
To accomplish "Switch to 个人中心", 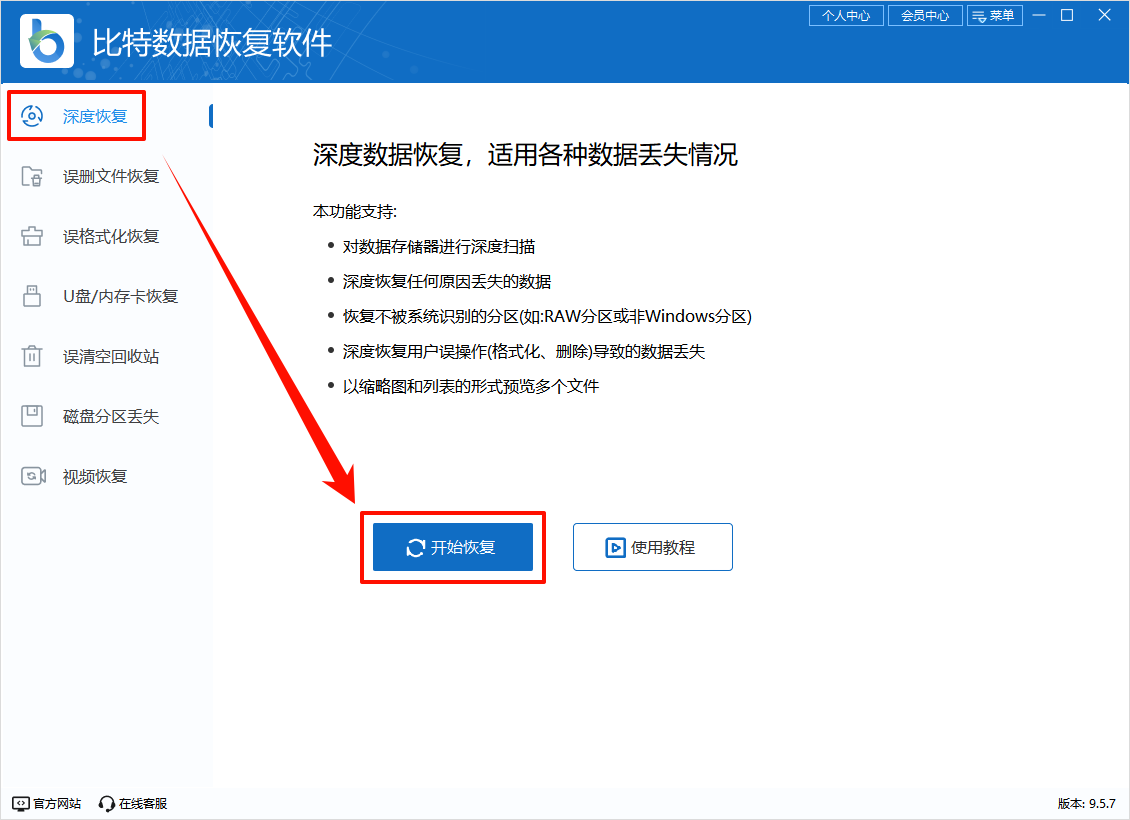I will tap(845, 15).
